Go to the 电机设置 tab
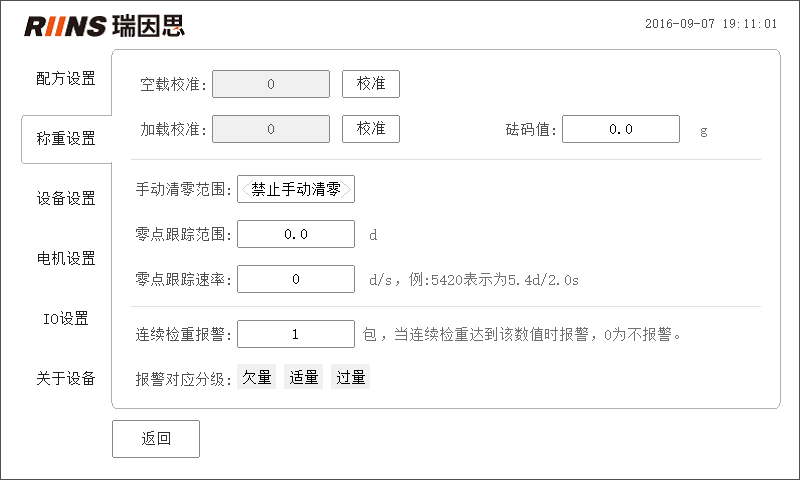Viewport: 800px width, 480px height. tap(66, 258)
